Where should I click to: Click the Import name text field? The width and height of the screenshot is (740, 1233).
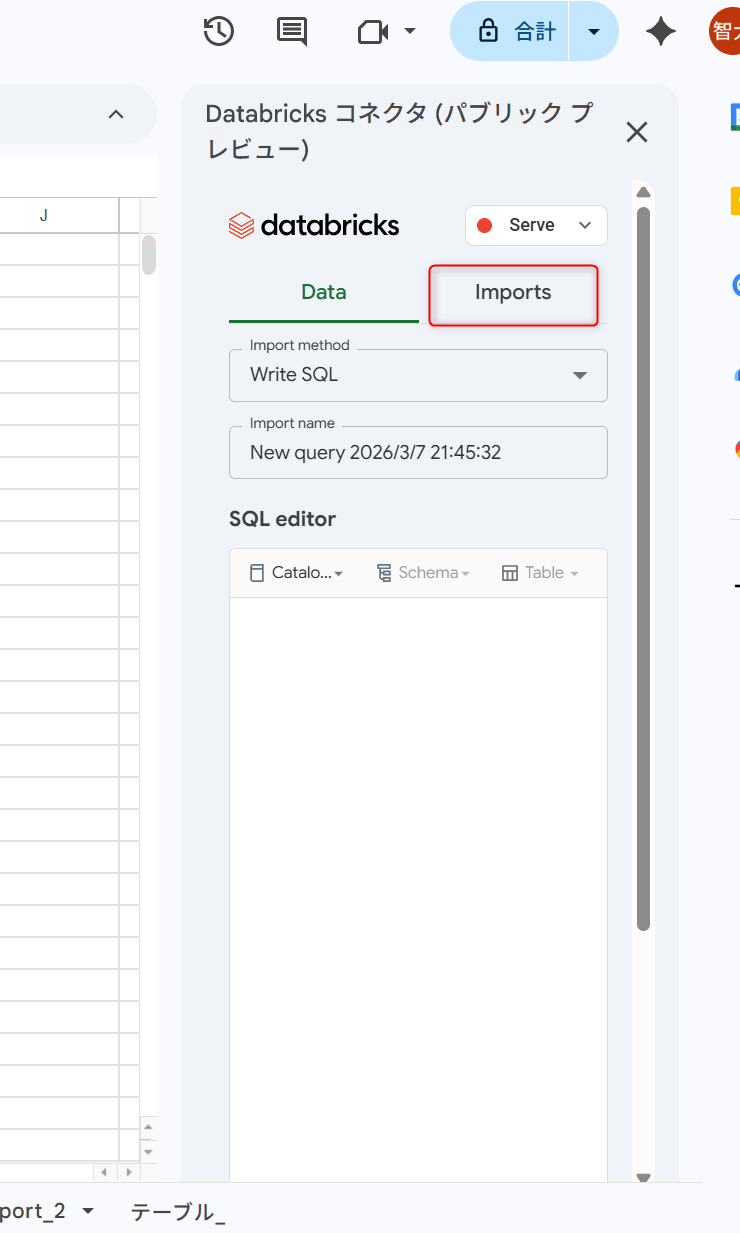[418, 453]
